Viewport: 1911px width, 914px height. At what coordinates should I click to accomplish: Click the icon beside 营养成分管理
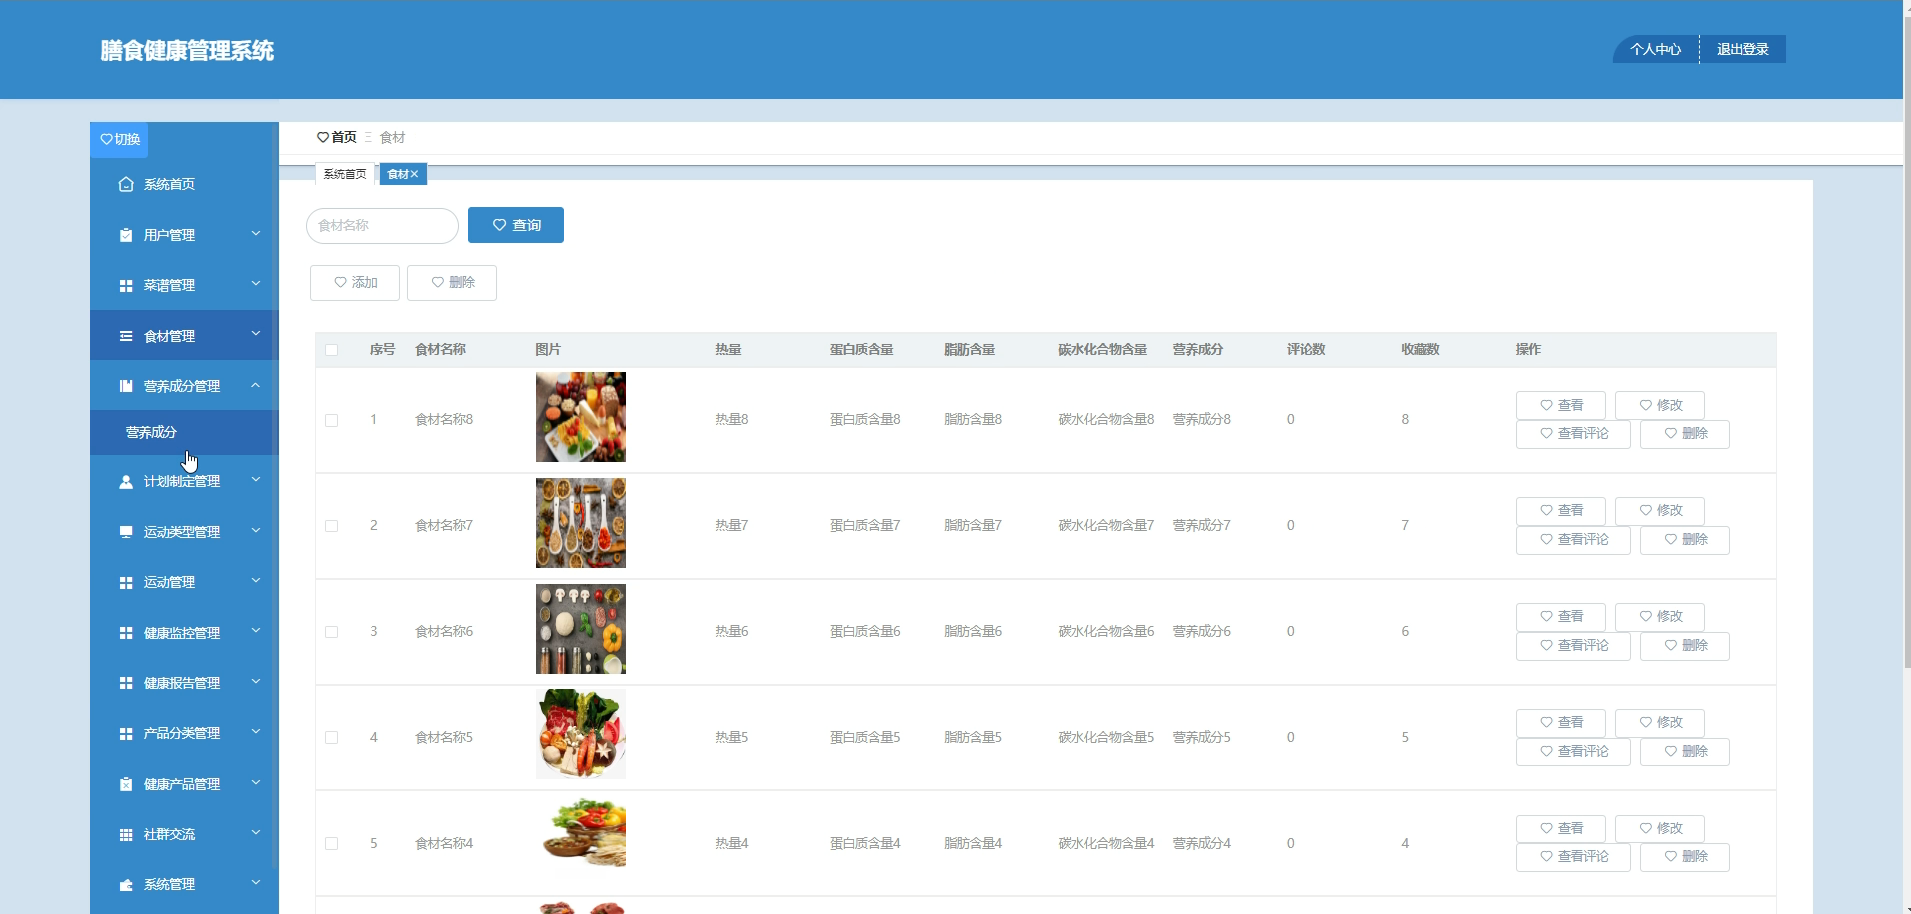point(126,386)
